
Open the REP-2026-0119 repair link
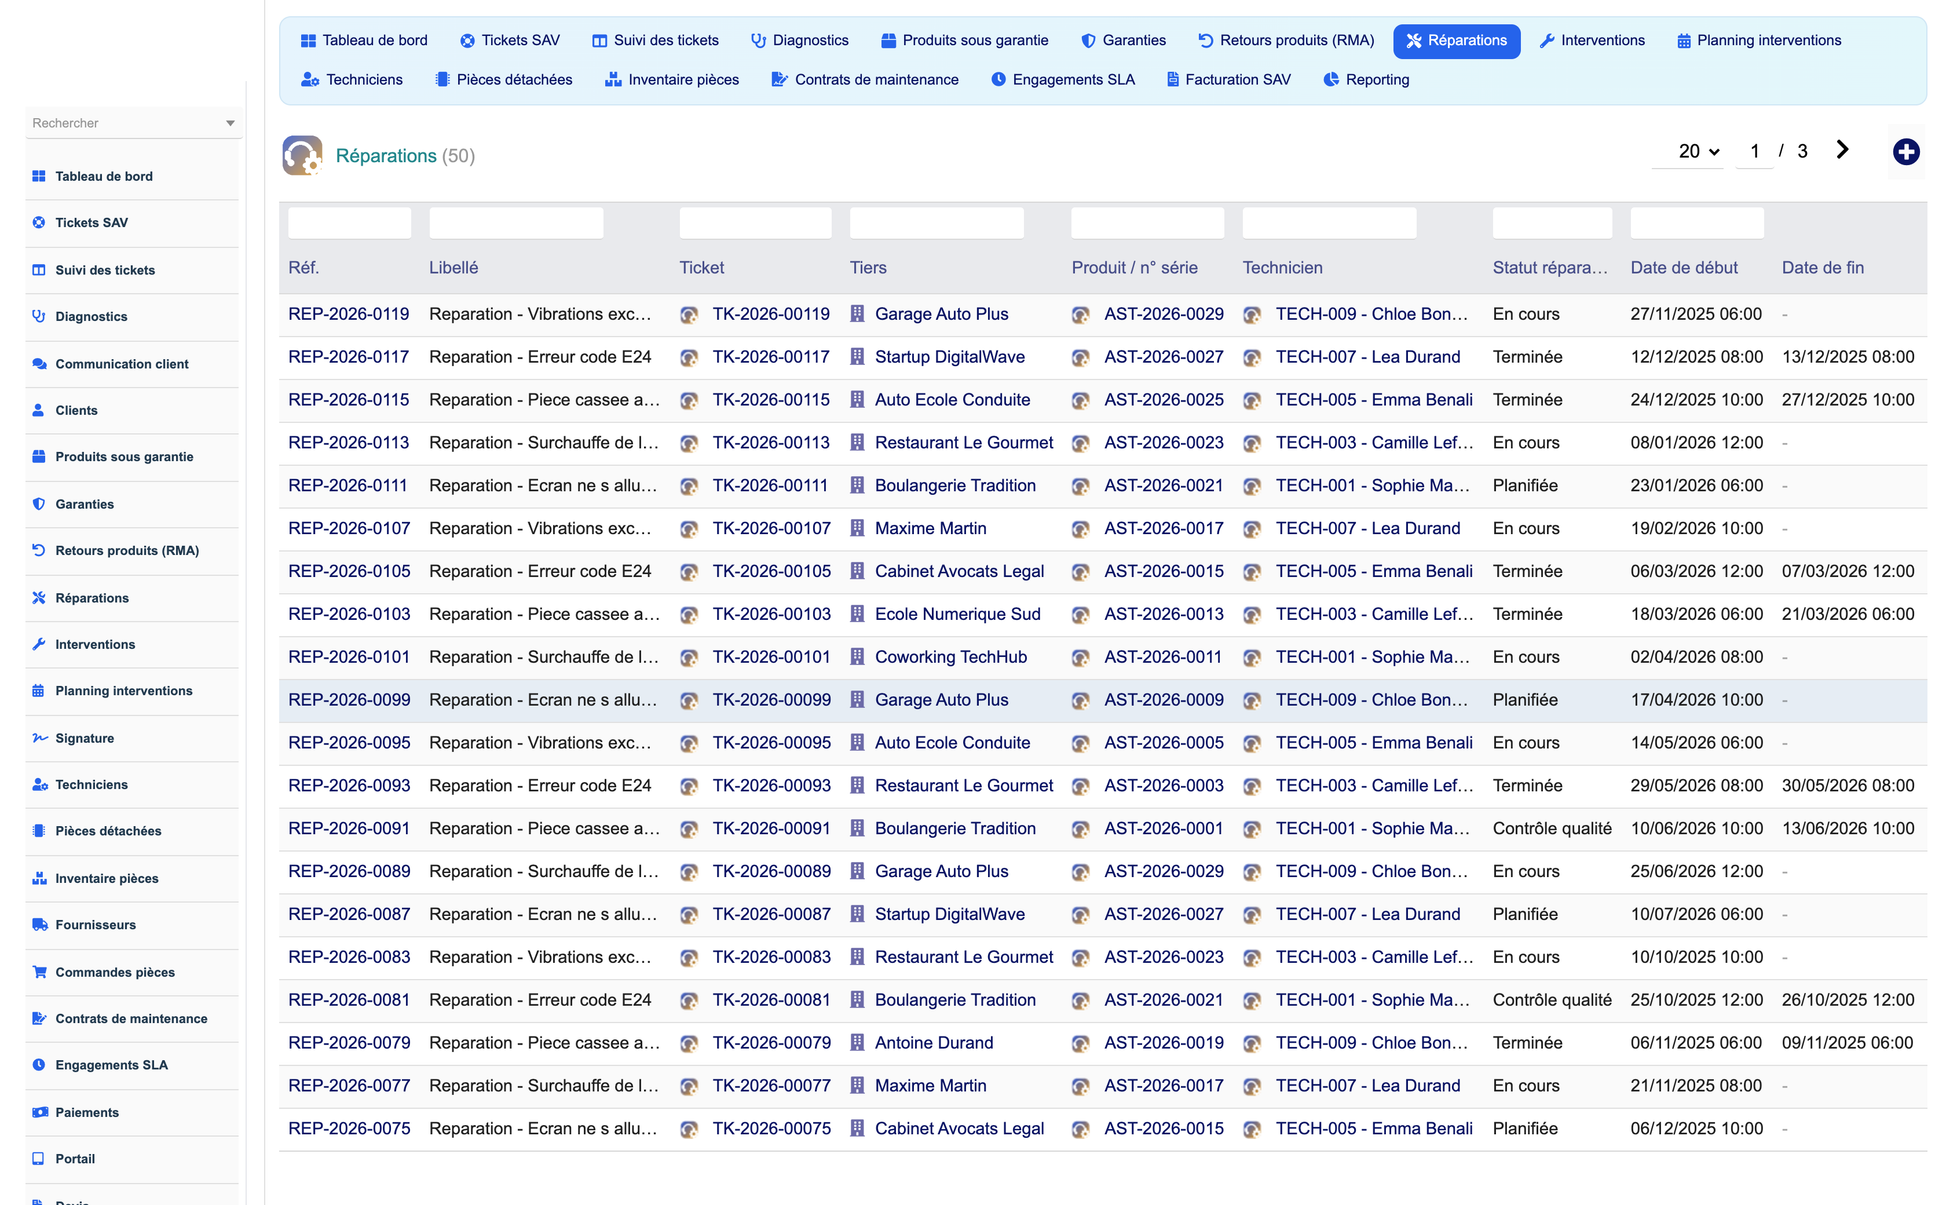tap(348, 314)
